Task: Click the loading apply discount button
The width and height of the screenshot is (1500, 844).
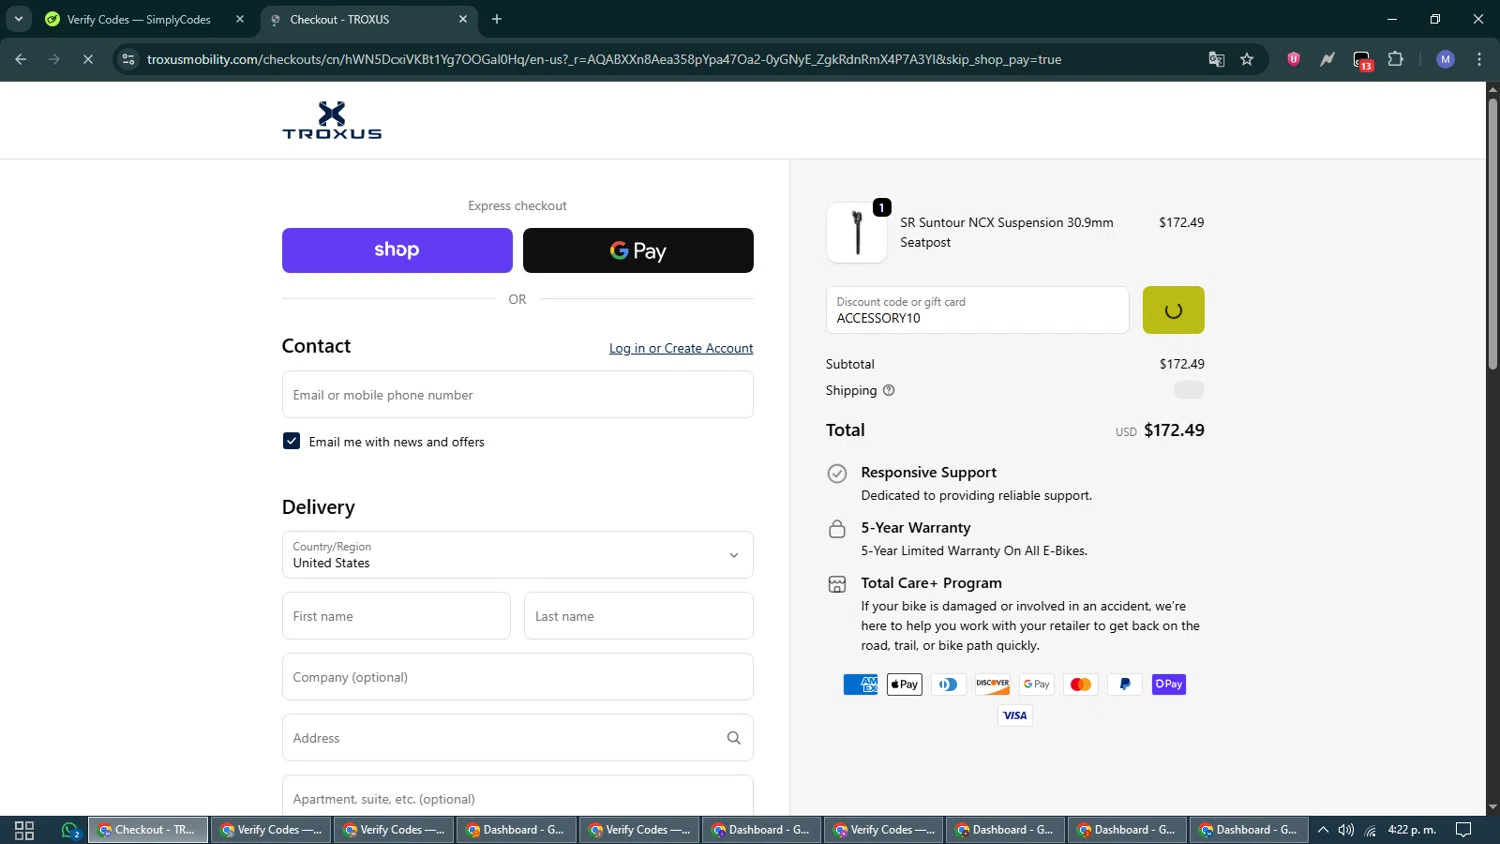Action: (1173, 310)
